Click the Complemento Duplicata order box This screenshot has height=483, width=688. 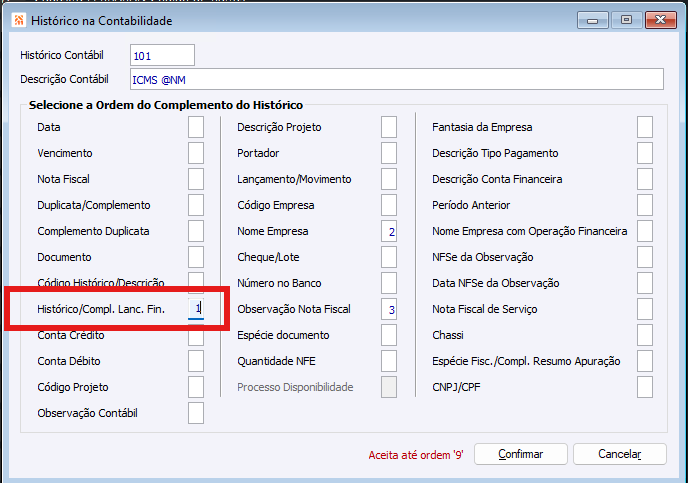(x=196, y=231)
